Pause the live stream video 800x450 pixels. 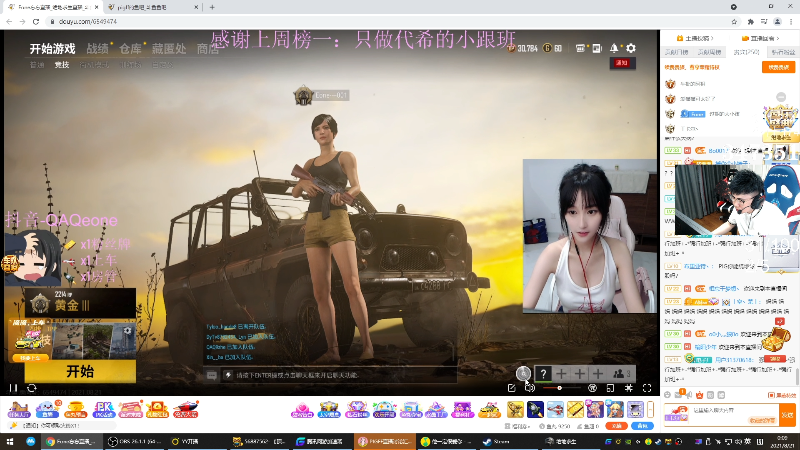[13, 388]
